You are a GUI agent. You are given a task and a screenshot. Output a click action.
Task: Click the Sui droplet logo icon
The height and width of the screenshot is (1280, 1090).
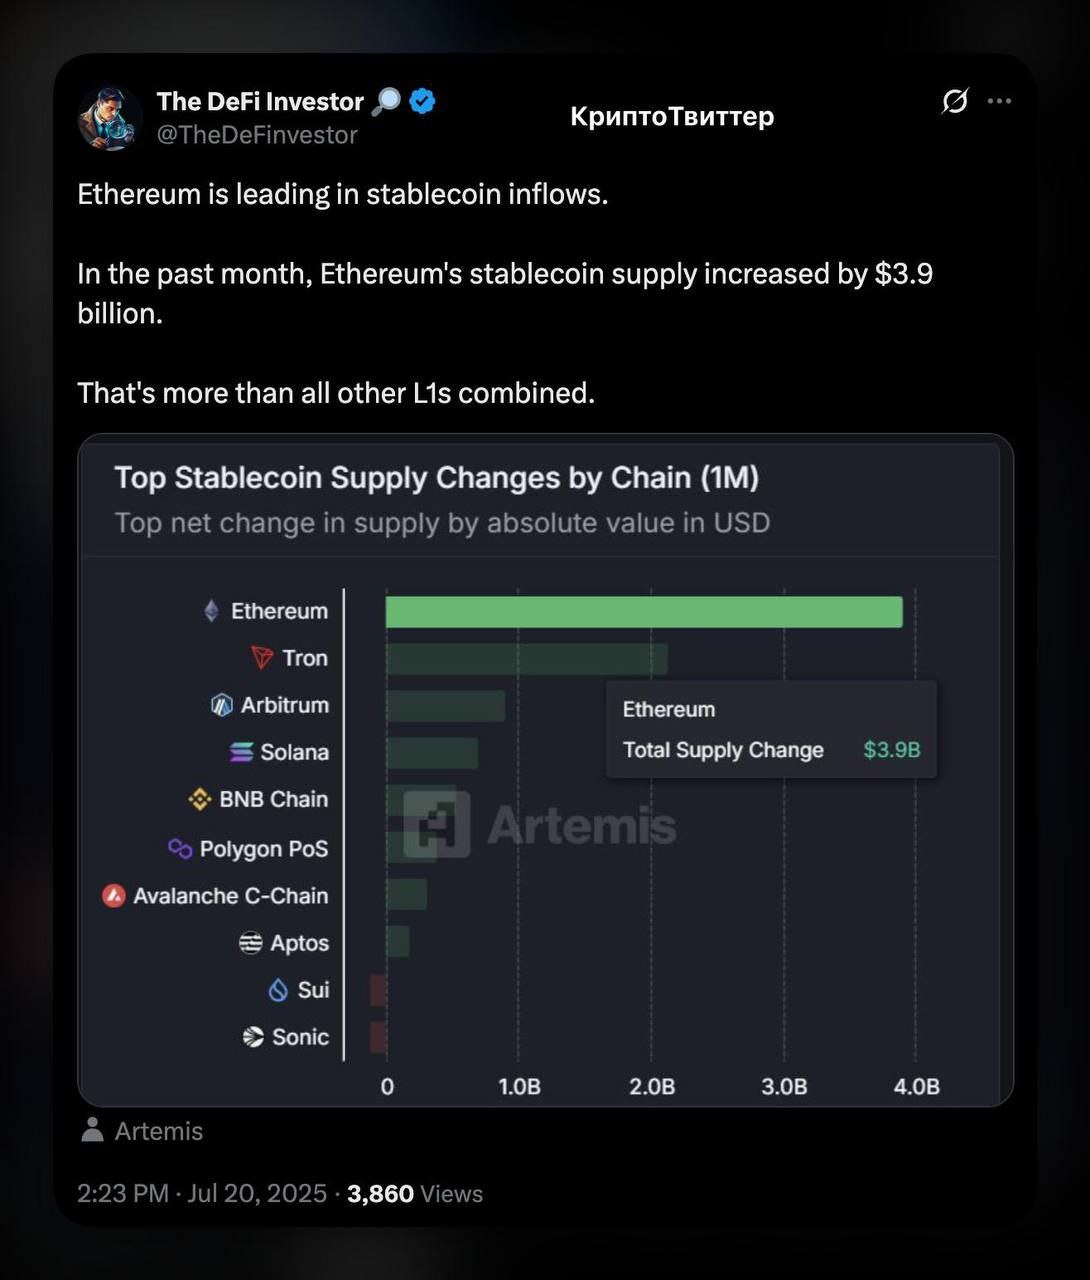point(279,990)
